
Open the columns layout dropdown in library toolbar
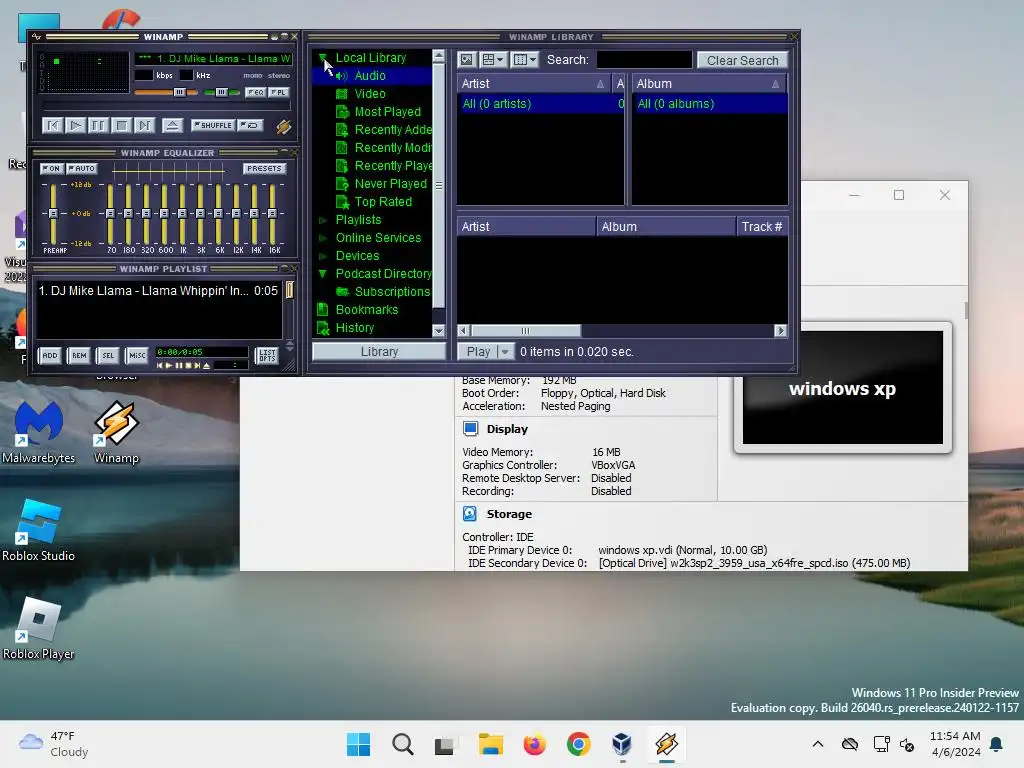524,60
